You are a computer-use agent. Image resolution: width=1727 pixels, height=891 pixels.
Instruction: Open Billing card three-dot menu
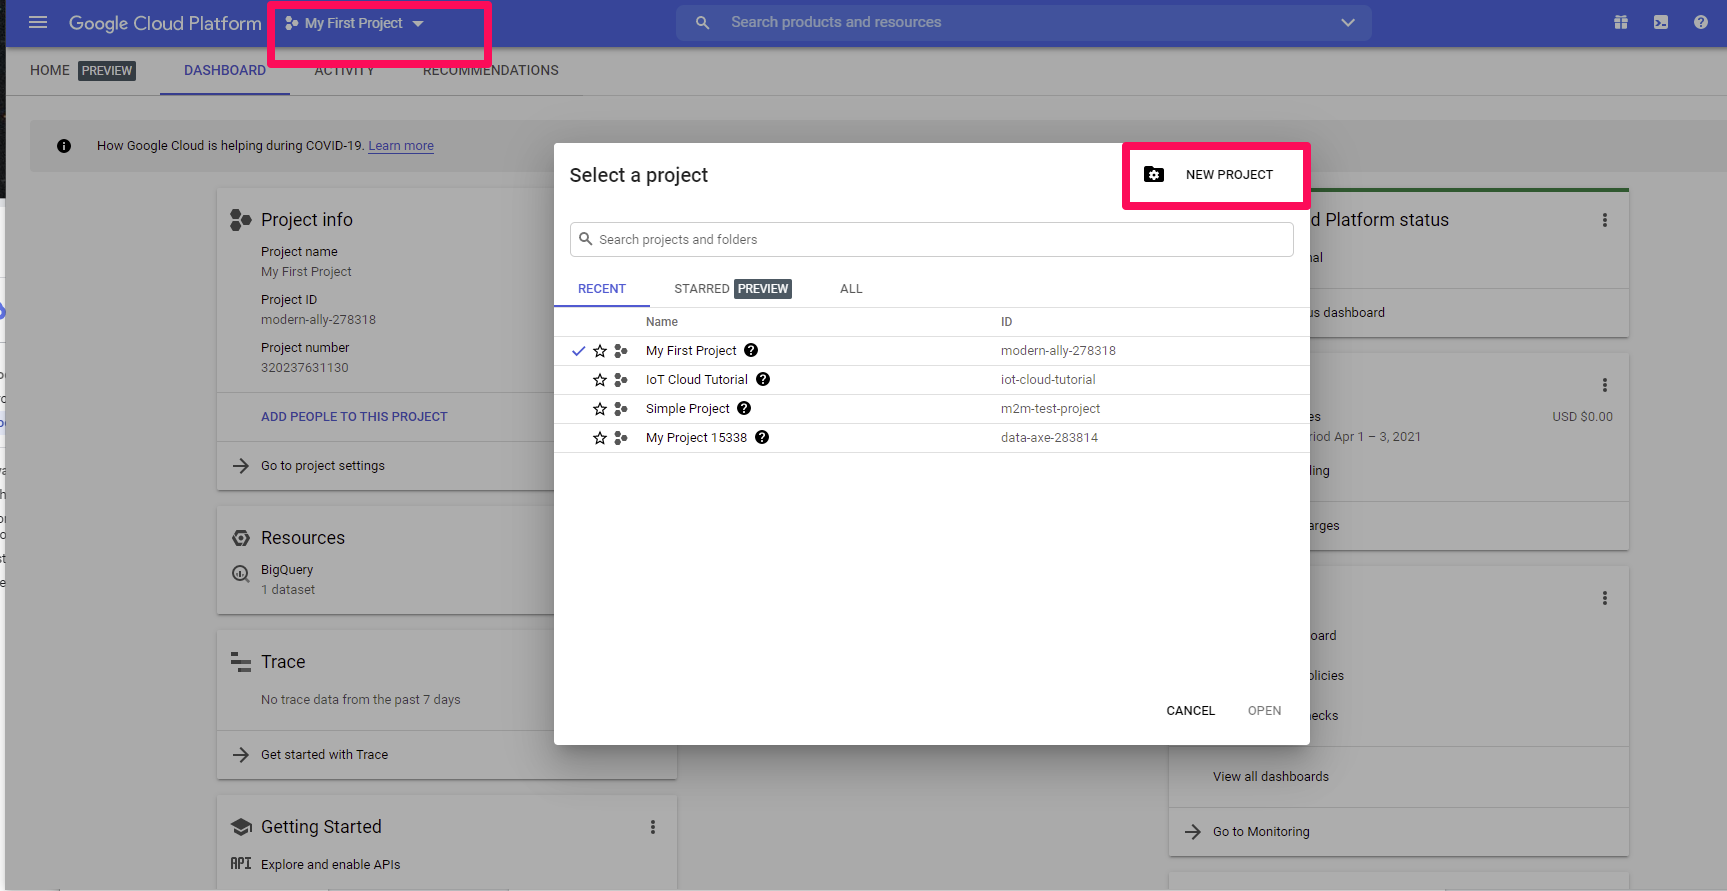[1605, 385]
